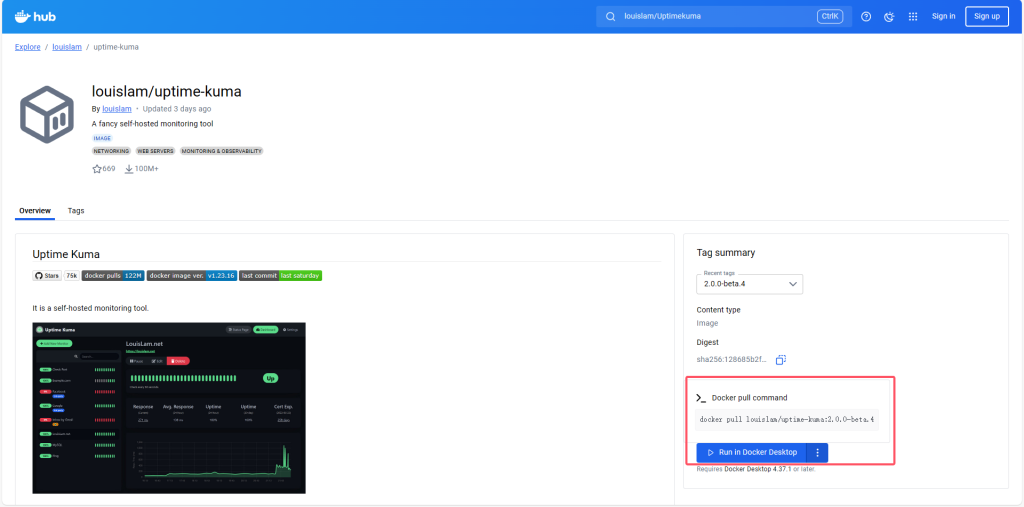Click the star icon showing 669
Viewport: 1024px width, 507px height.
pyautogui.click(x=97, y=169)
